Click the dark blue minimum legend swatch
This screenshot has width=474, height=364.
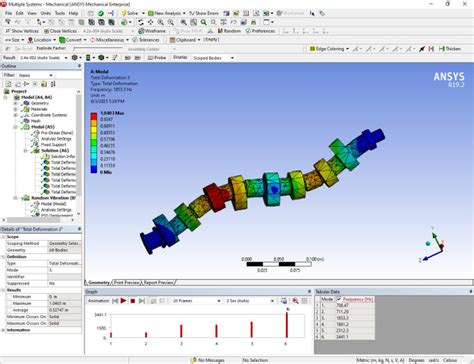tap(94, 170)
